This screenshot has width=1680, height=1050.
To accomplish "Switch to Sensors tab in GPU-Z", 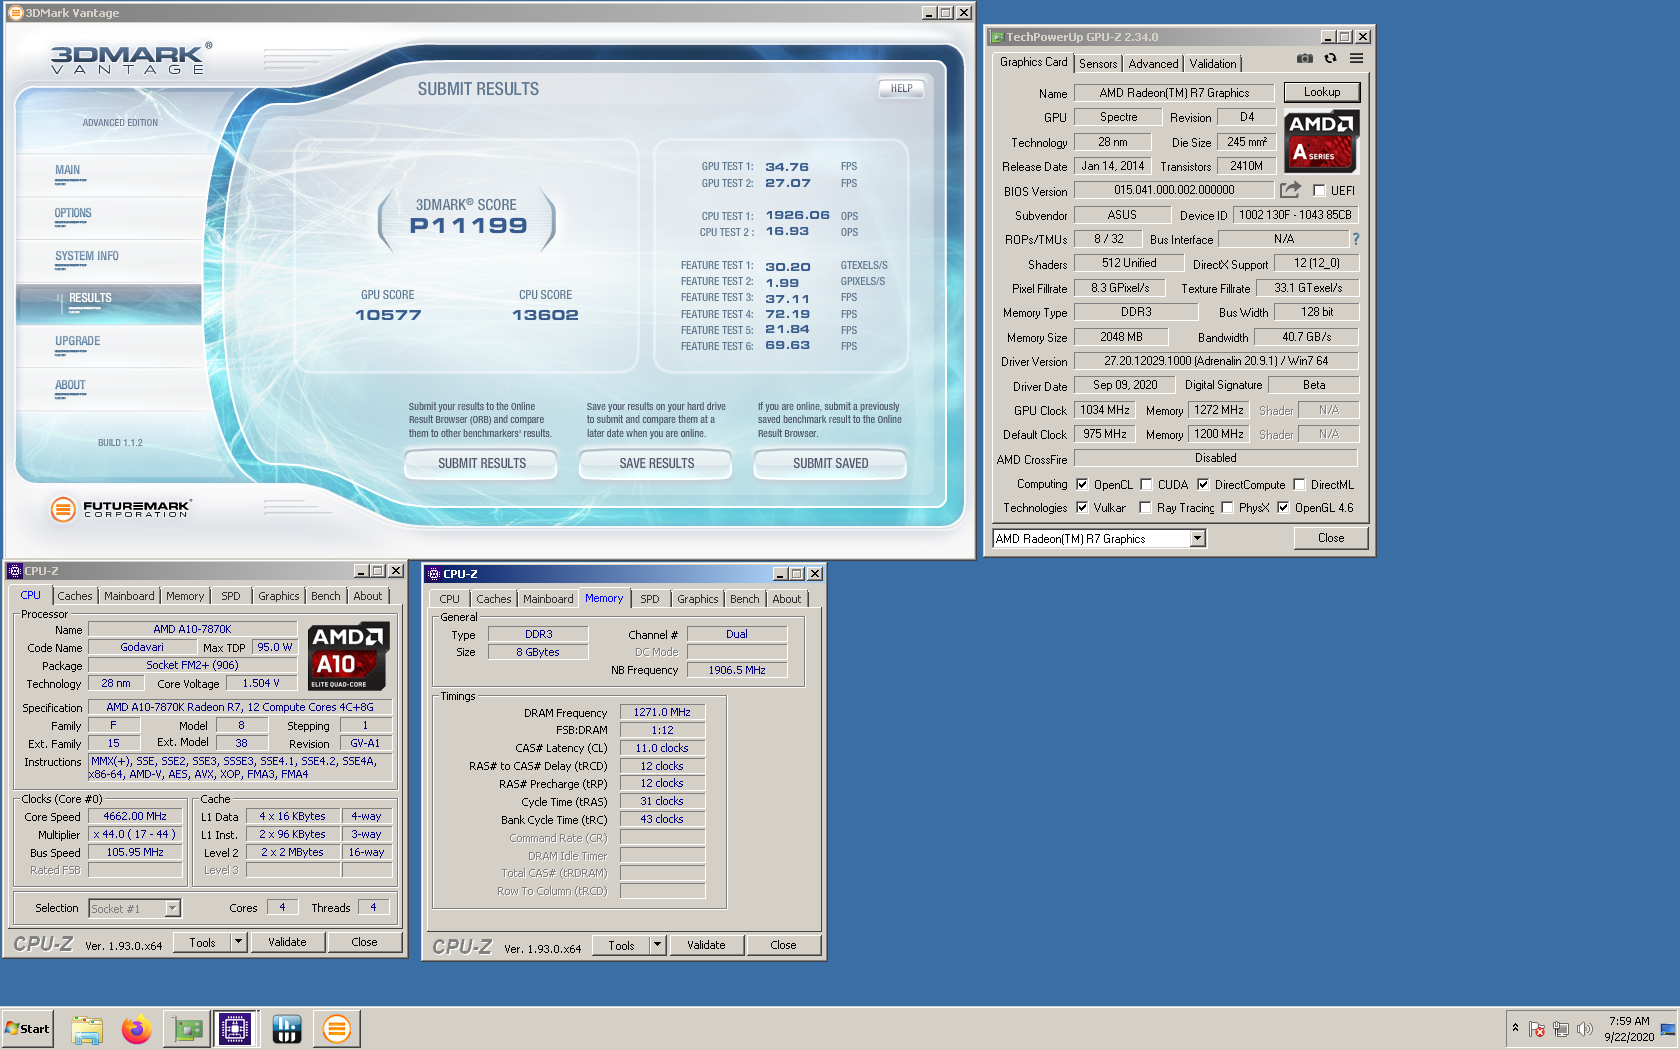I will 1098,64.
